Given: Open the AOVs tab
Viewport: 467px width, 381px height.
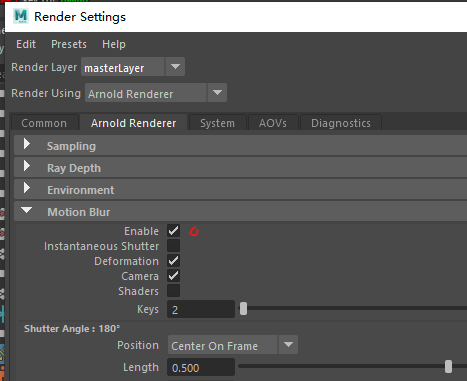Looking at the screenshot, I should [x=273, y=123].
